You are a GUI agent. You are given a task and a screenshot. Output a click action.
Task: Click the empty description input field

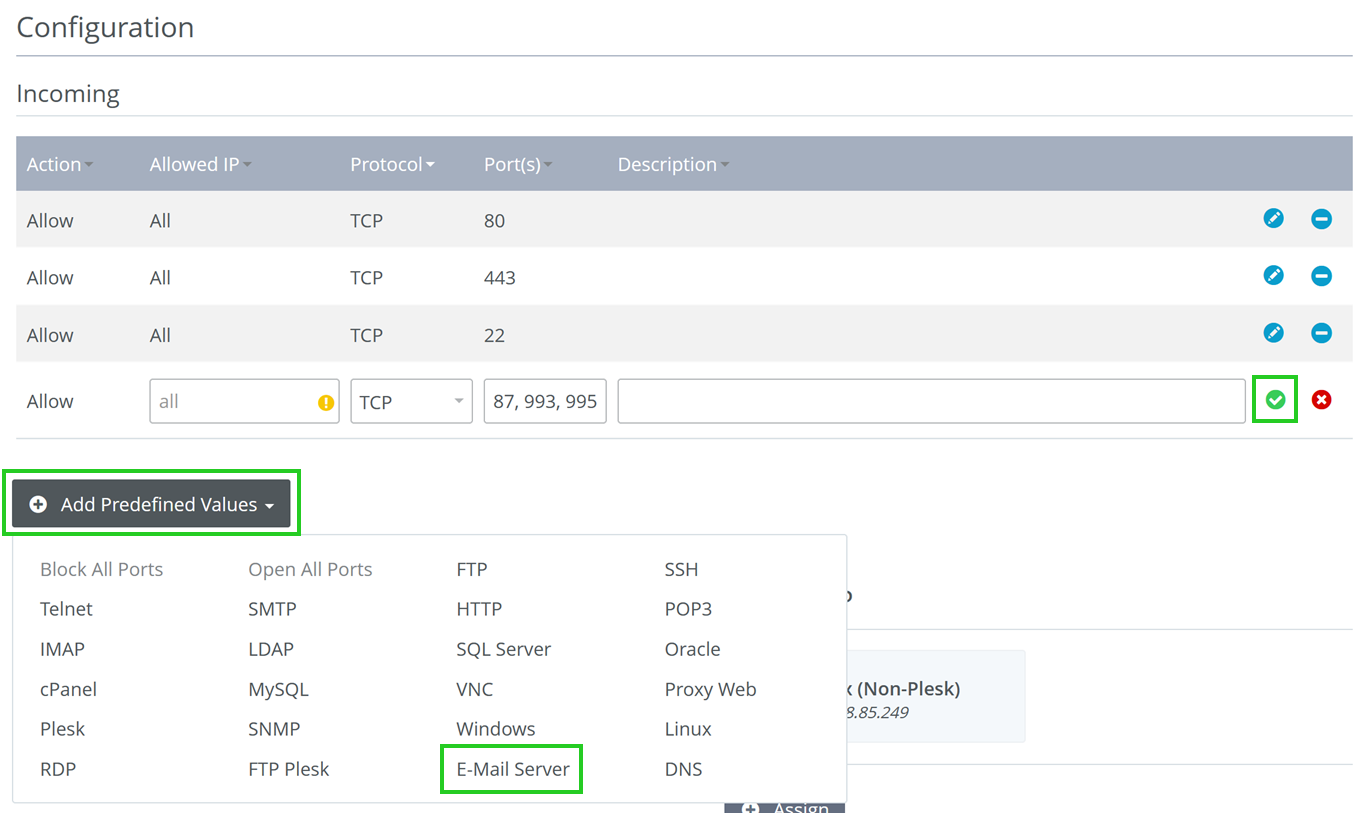[x=930, y=400]
